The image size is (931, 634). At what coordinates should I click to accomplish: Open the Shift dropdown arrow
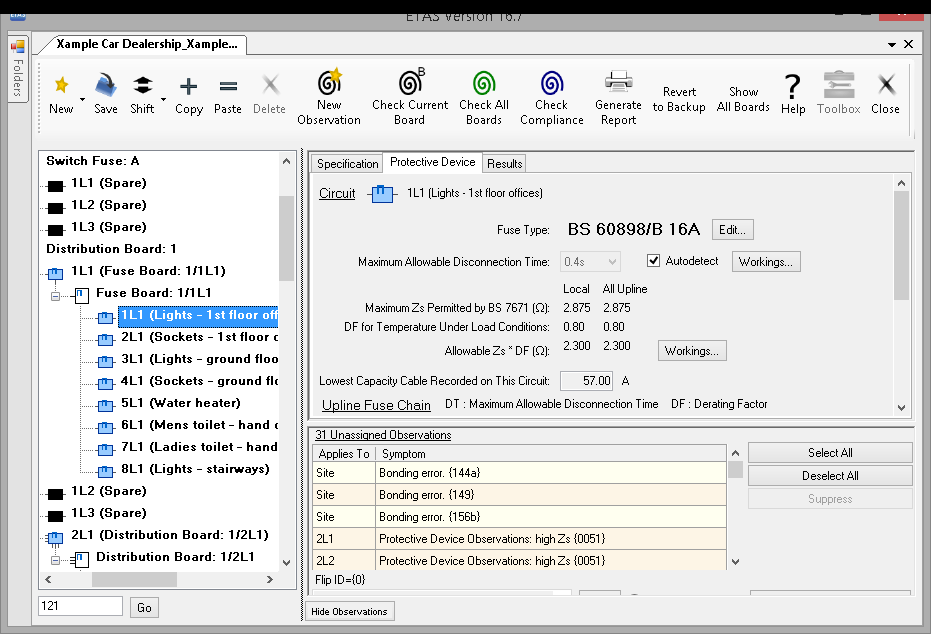pos(163,99)
